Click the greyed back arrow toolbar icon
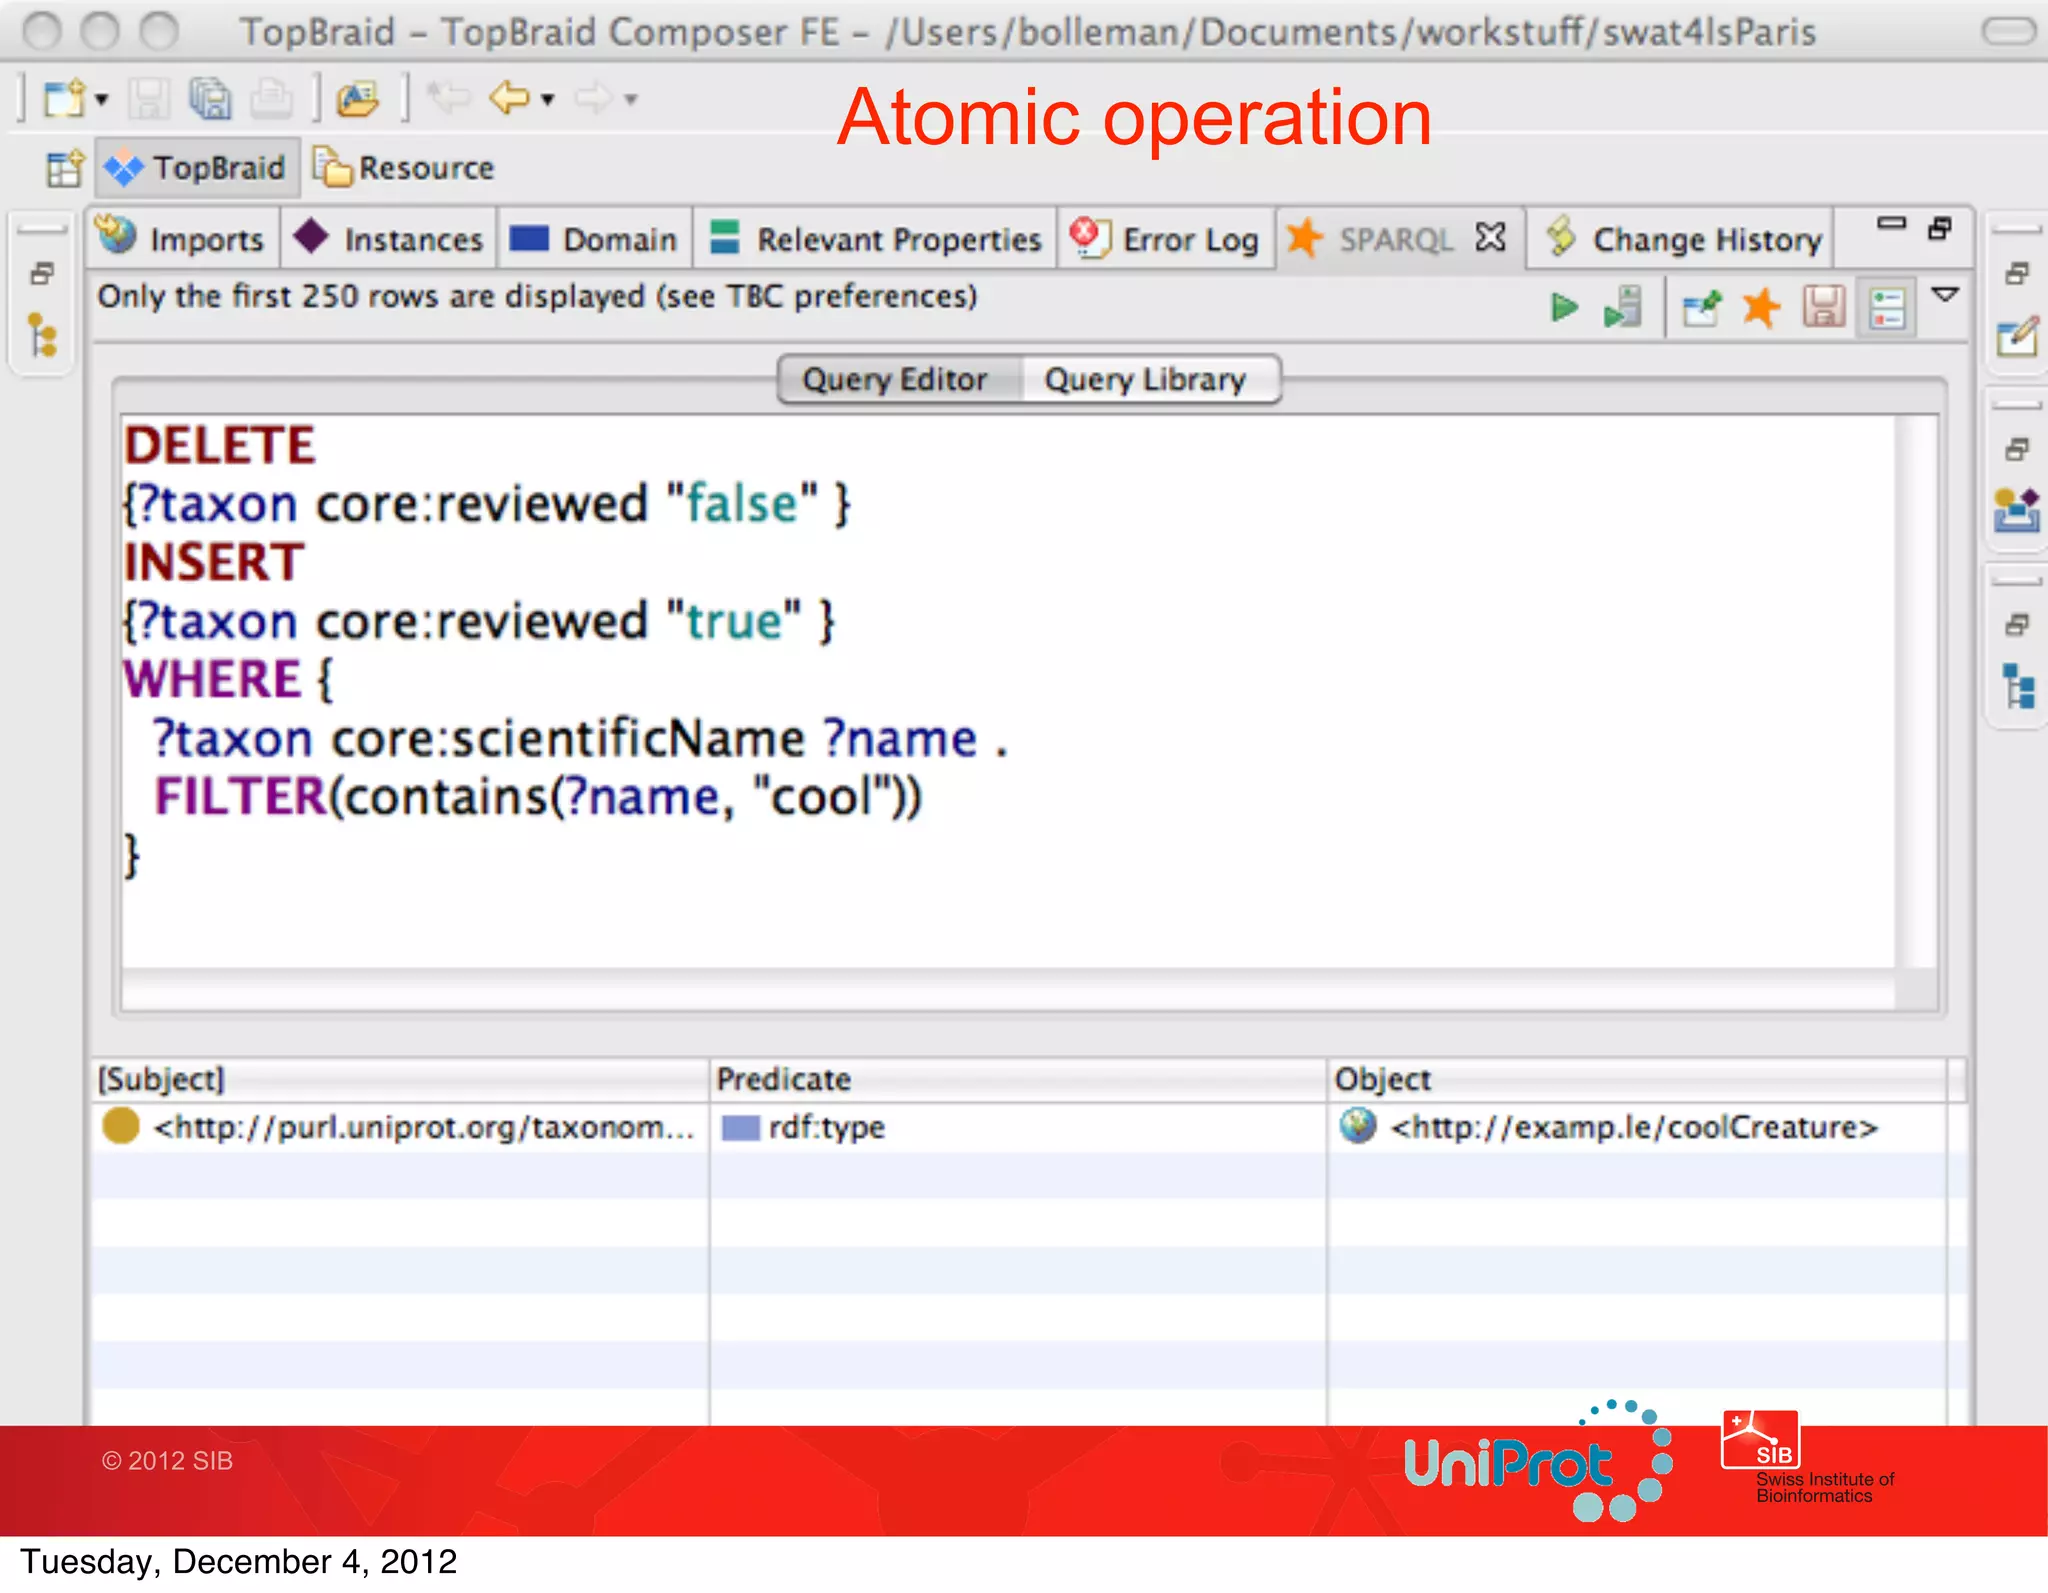Image resolution: width=2048 pixels, height=1593 pixels. (448, 98)
